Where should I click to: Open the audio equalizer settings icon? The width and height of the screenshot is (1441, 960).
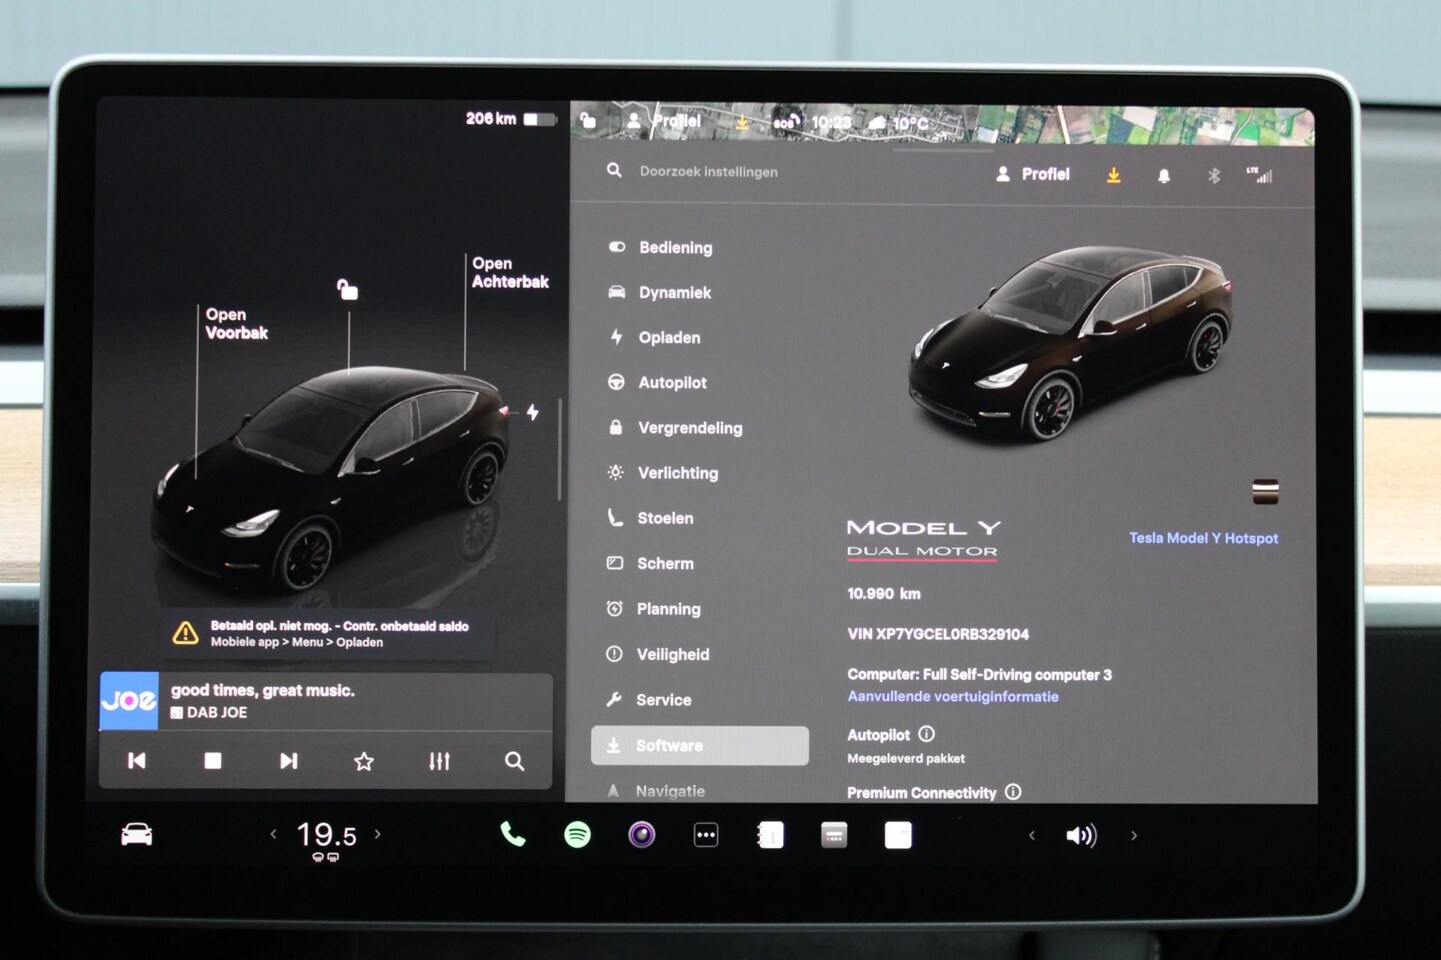(x=439, y=761)
